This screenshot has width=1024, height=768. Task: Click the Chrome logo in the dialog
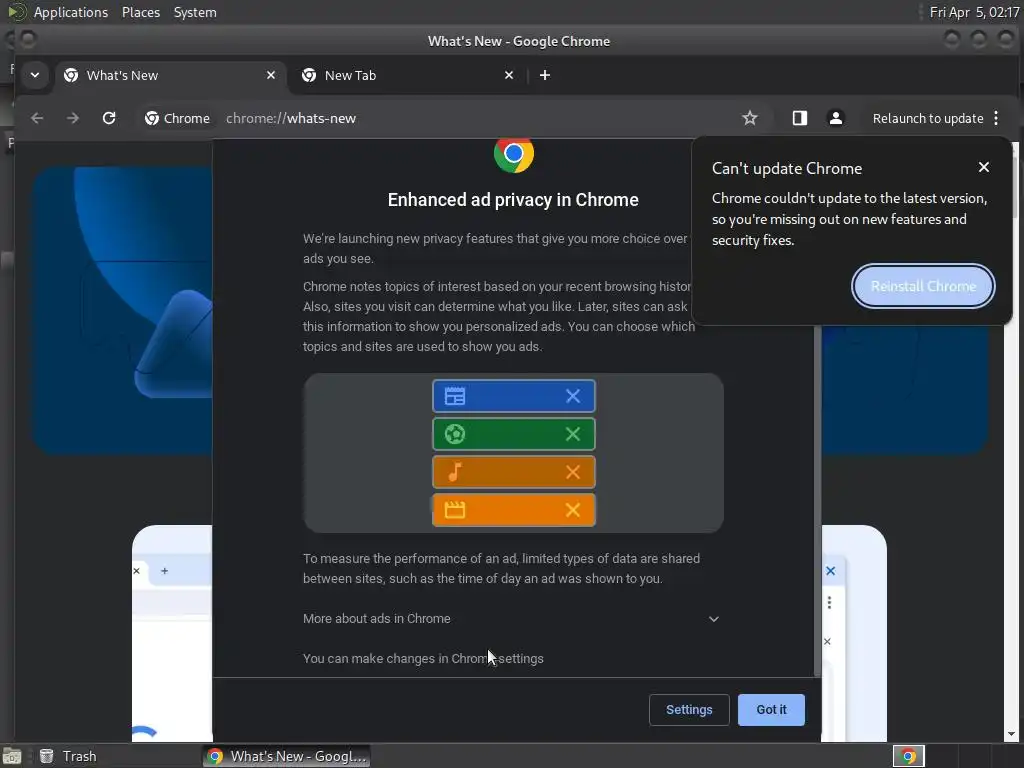[514, 155]
